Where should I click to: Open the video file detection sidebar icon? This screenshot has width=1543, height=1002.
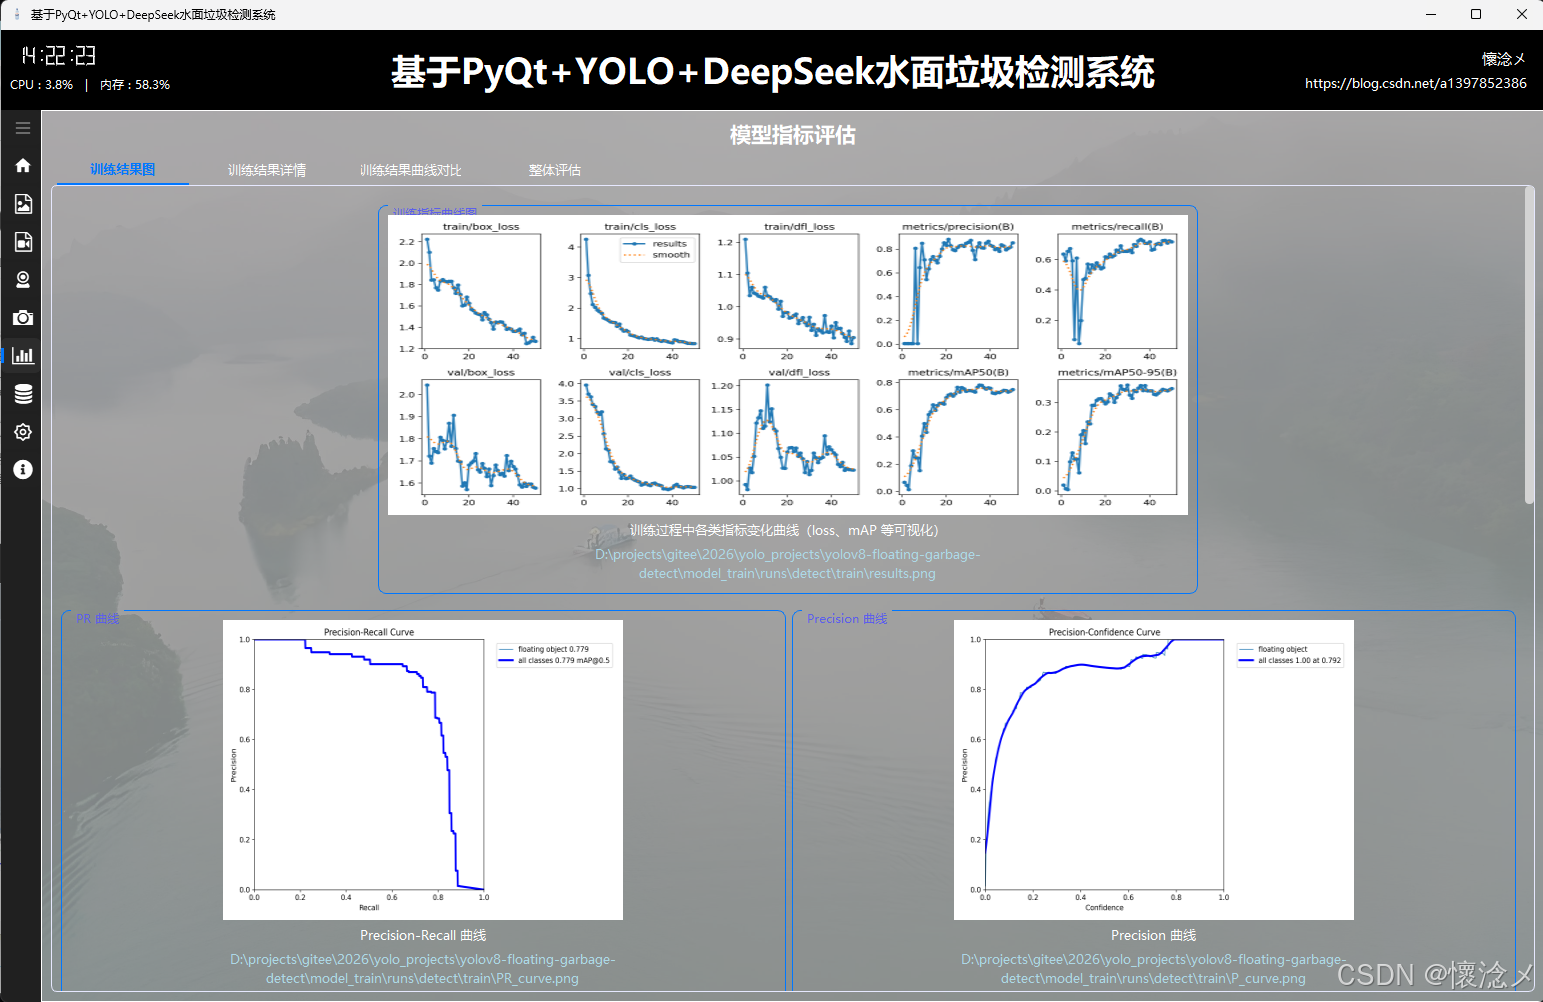[23, 242]
